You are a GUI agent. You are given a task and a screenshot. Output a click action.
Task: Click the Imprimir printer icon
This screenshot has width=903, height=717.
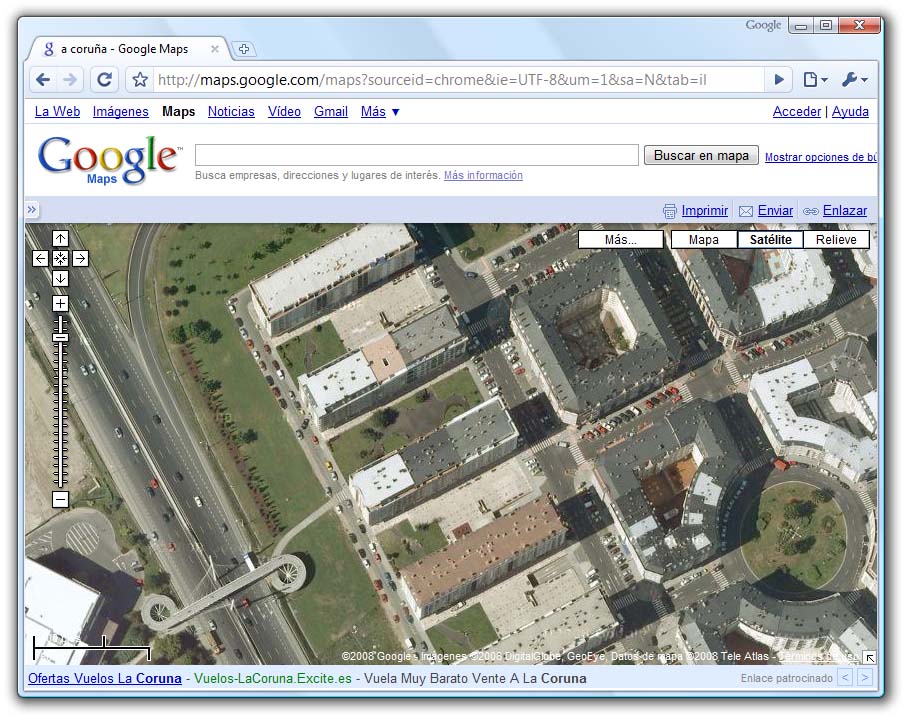tap(669, 211)
